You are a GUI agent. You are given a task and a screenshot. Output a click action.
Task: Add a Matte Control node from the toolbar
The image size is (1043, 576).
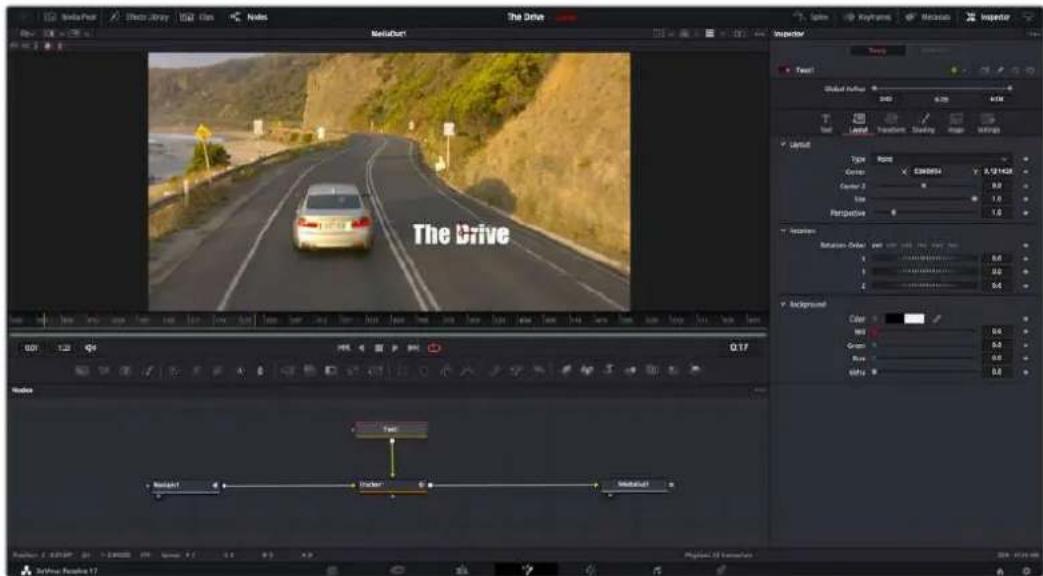pyautogui.click(x=331, y=370)
